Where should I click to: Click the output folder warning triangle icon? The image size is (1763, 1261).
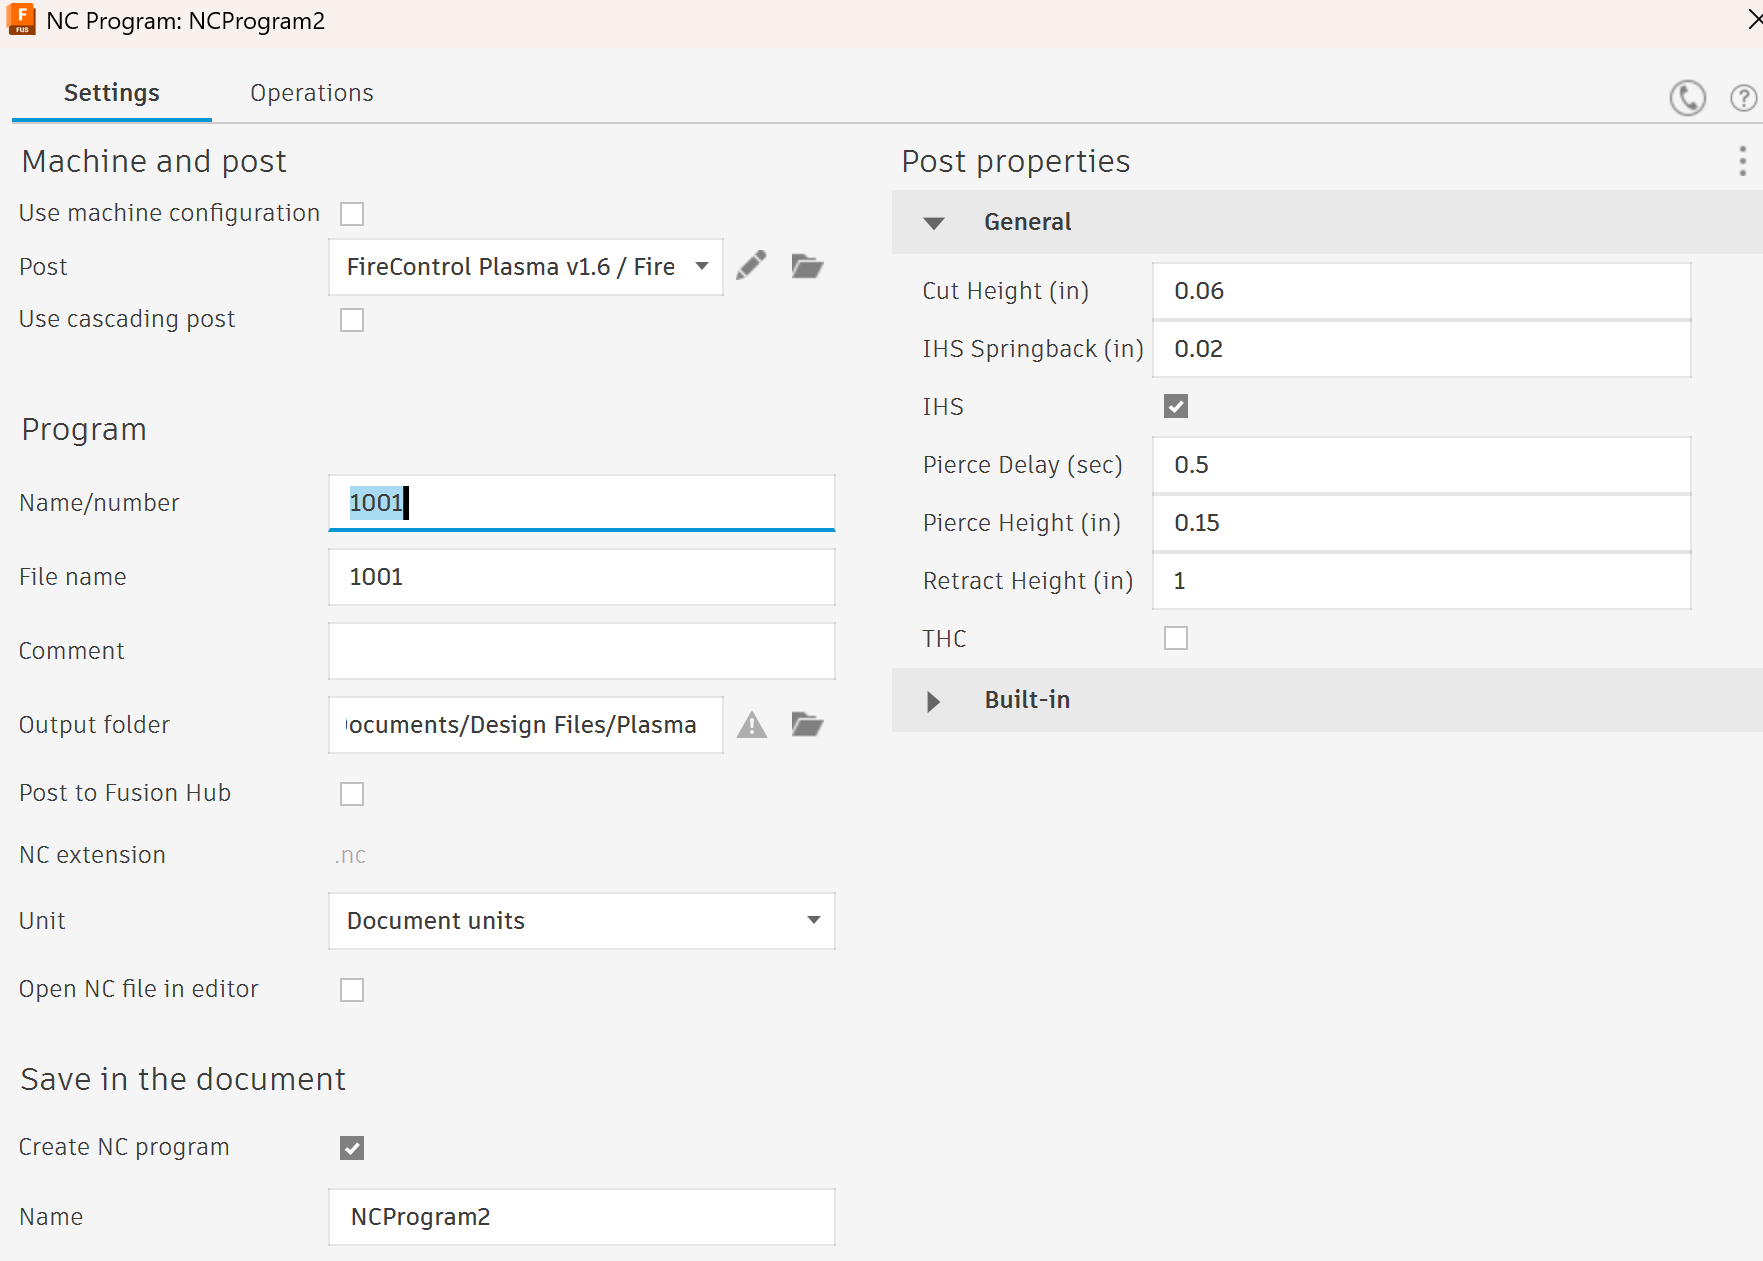tap(752, 725)
